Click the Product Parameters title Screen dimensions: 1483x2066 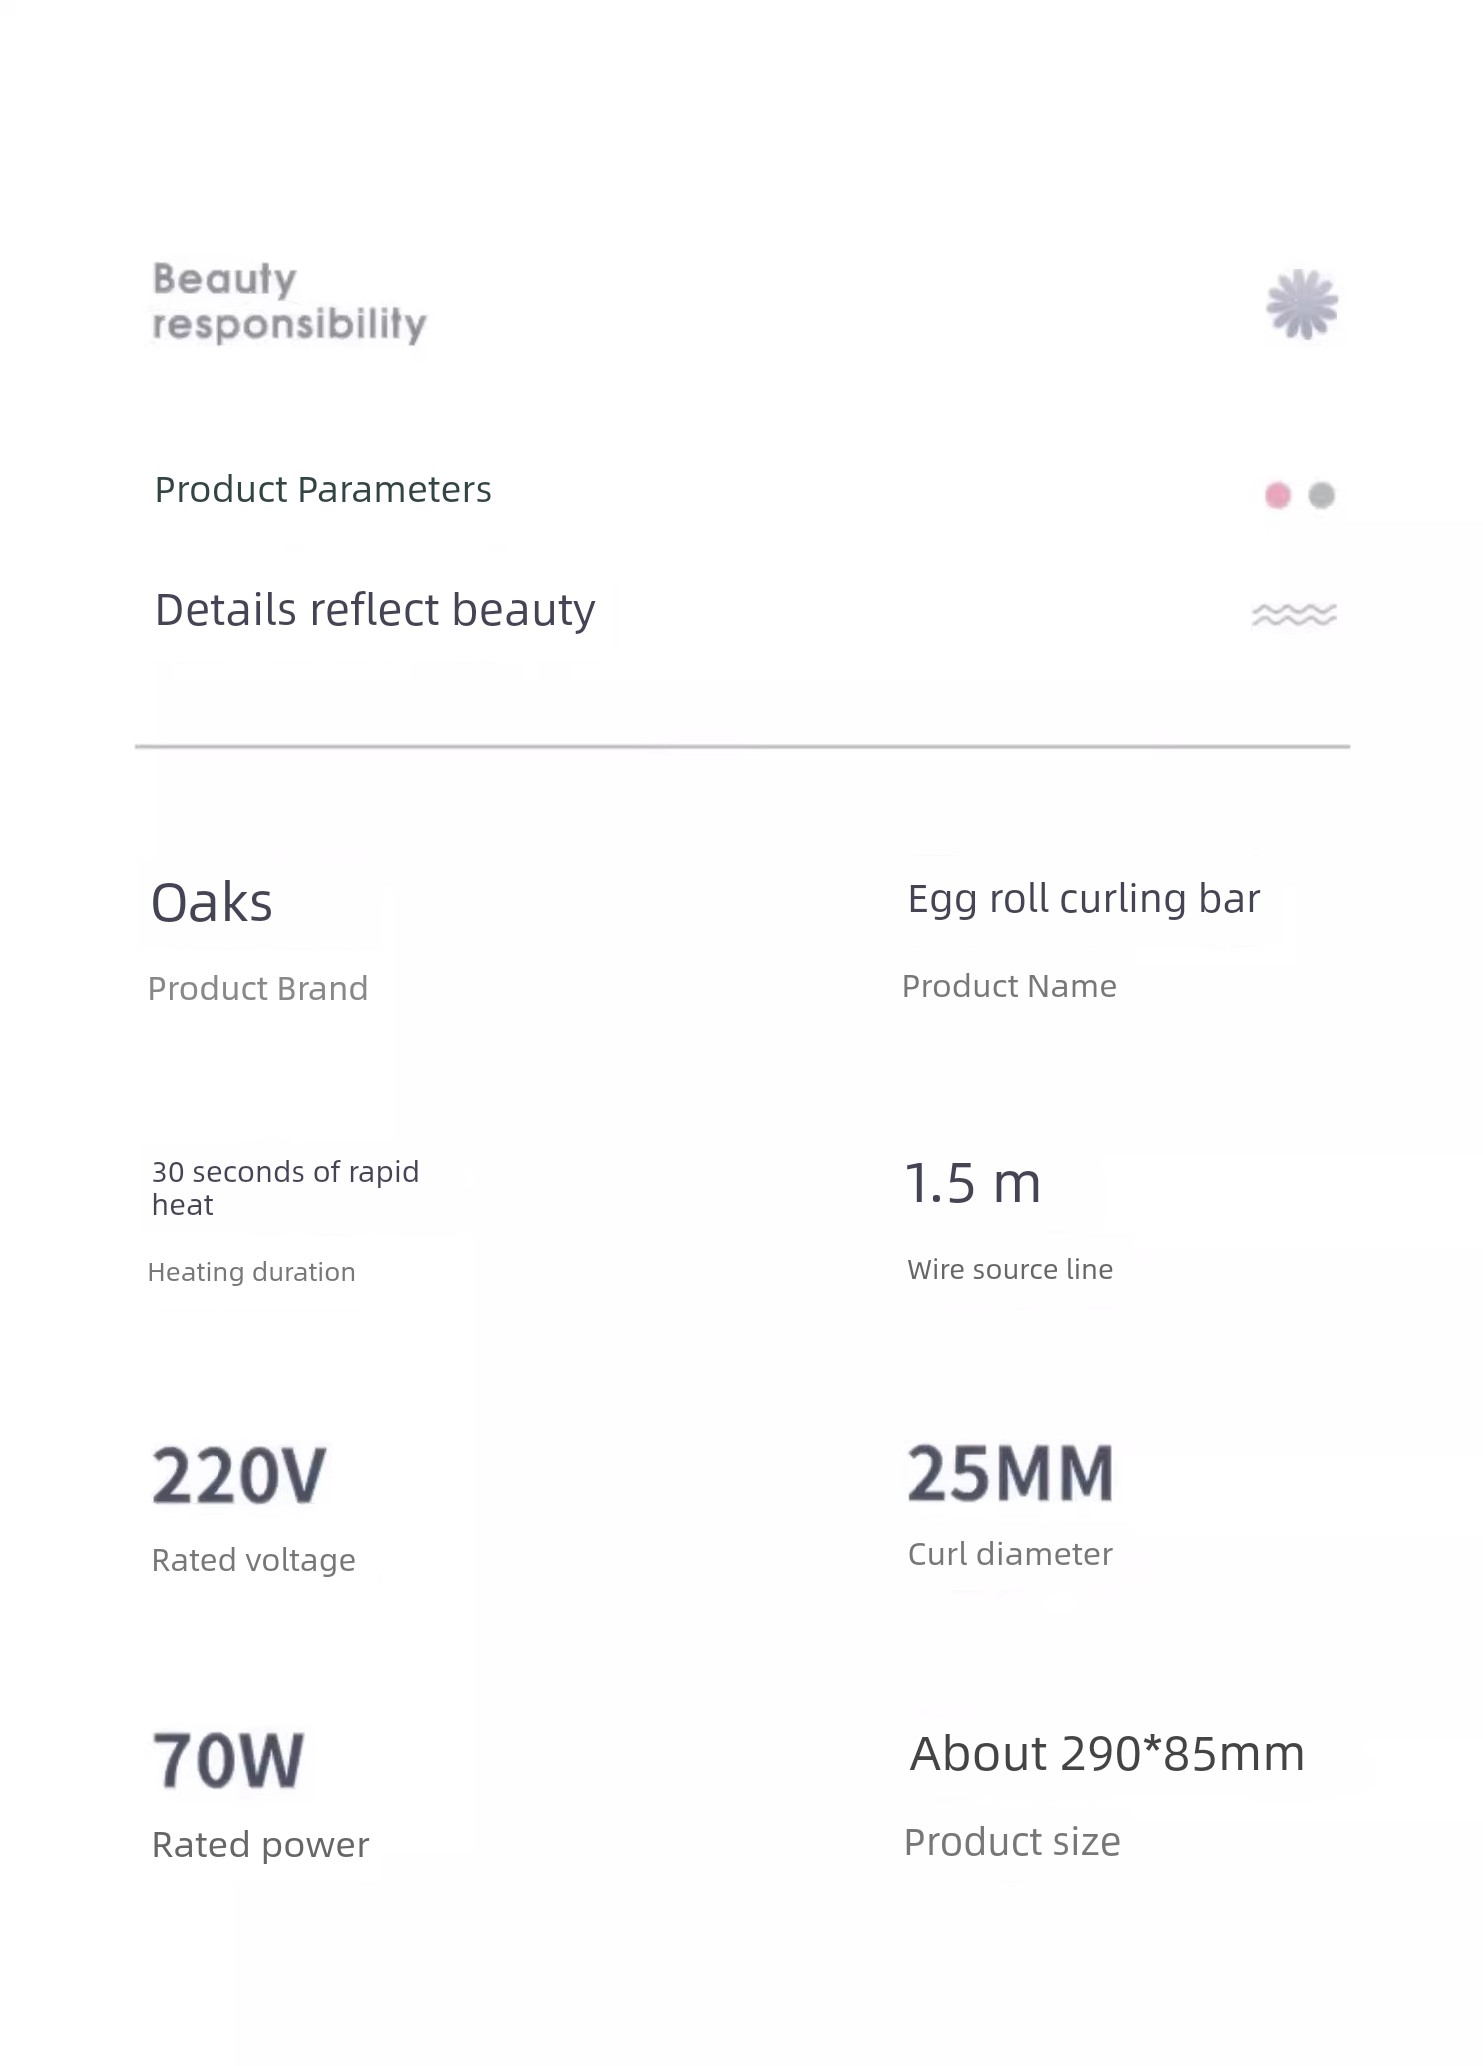click(x=323, y=490)
